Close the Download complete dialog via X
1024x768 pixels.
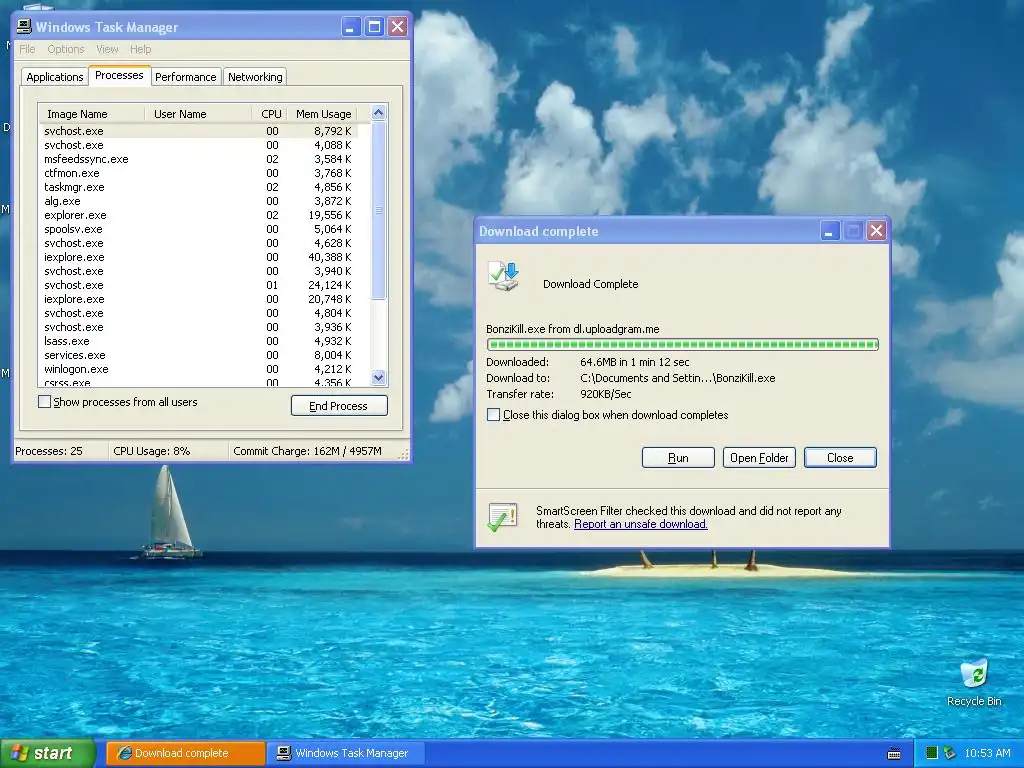(876, 231)
